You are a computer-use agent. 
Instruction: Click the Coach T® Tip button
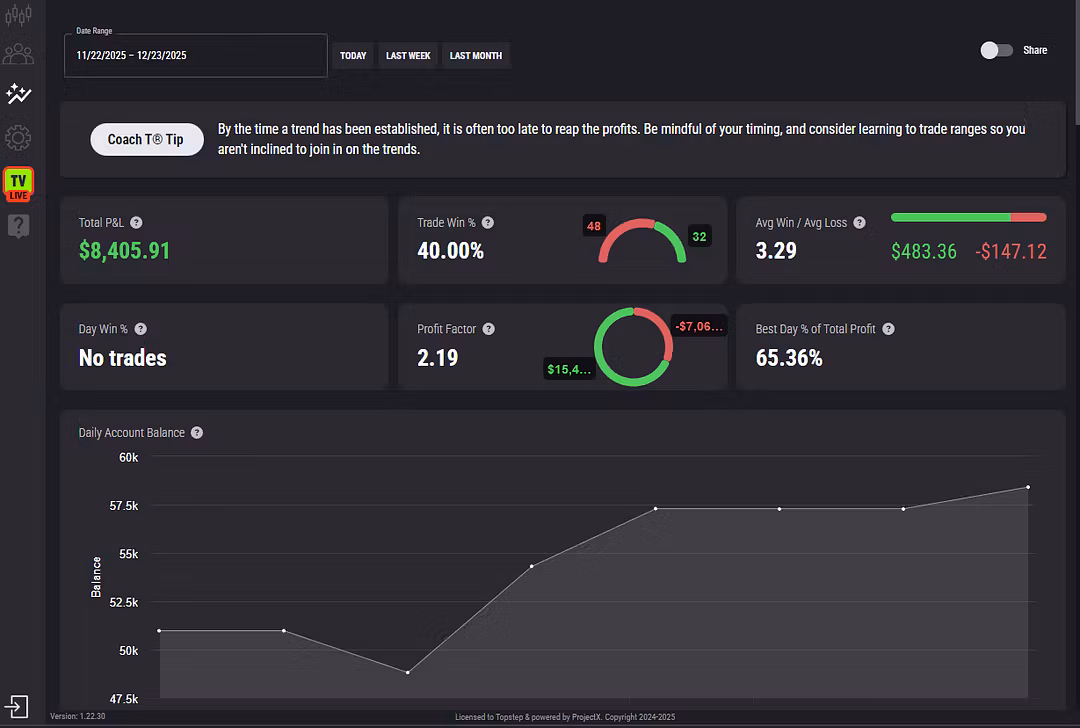pyautogui.click(x=146, y=139)
